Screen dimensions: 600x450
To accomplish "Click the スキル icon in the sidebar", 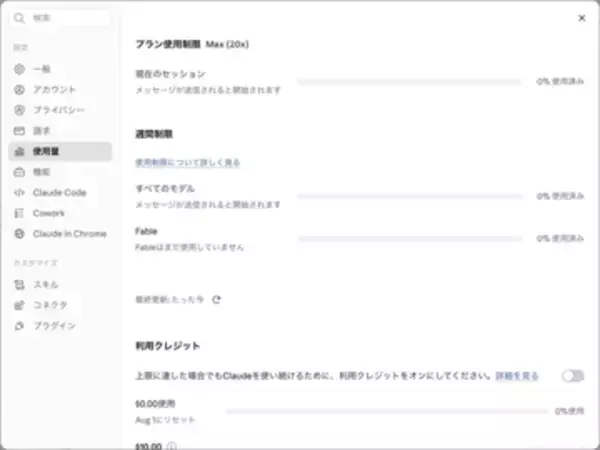I will [x=19, y=285].
